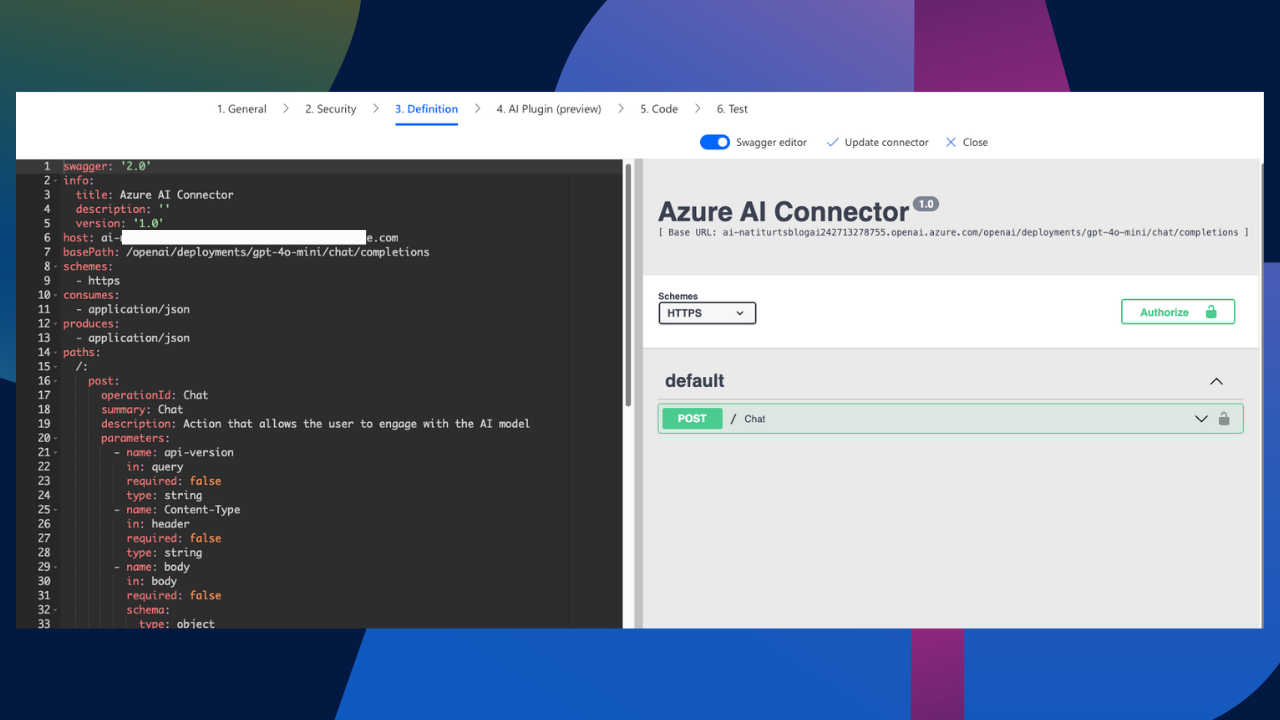Click the "swagger: '2.0'" line in the editor

pyautogui.click(x=107, y=166)
